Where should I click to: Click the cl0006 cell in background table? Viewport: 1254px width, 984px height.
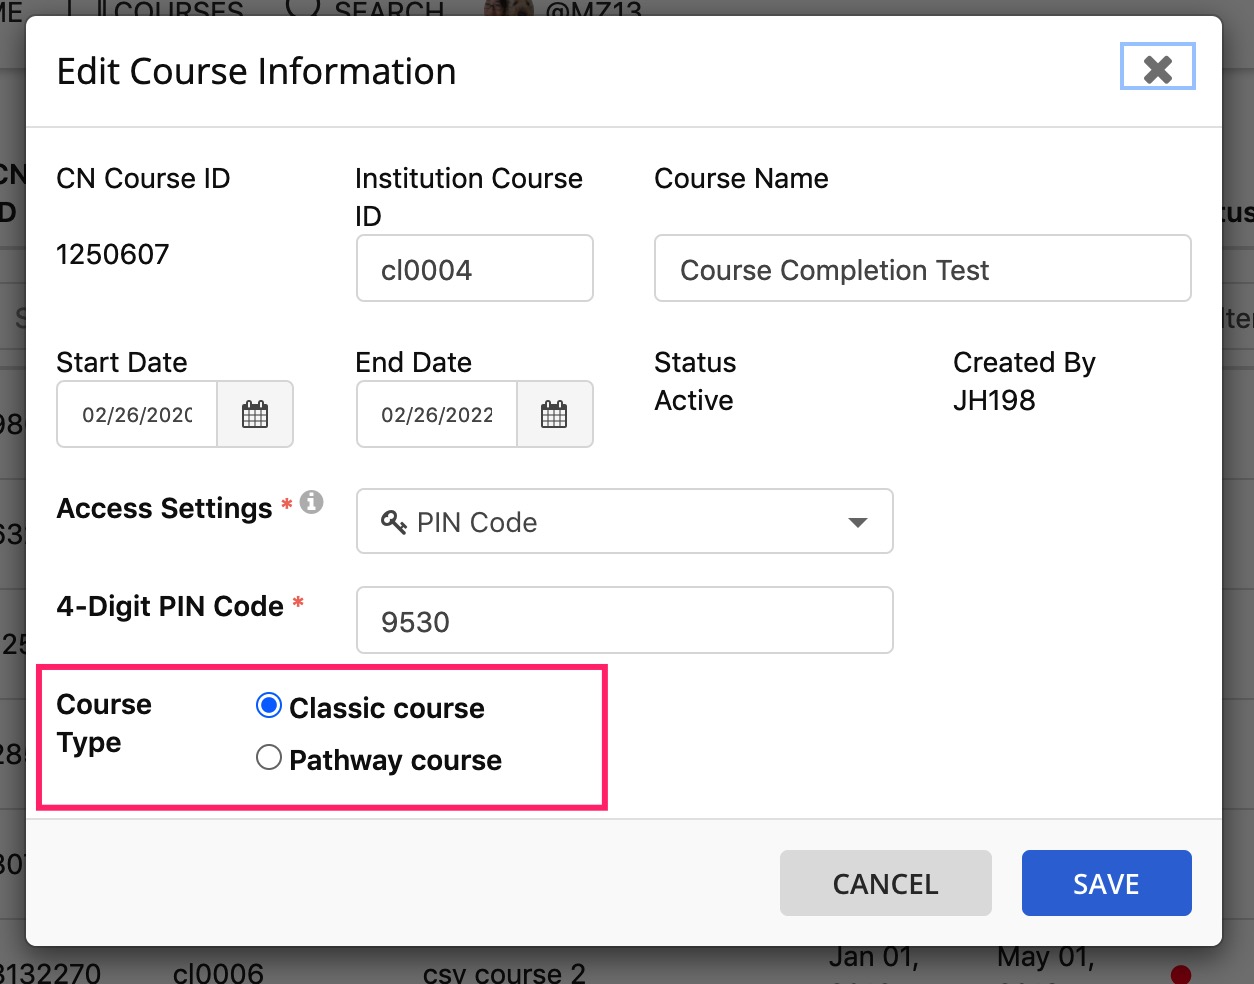pos(218,972)
